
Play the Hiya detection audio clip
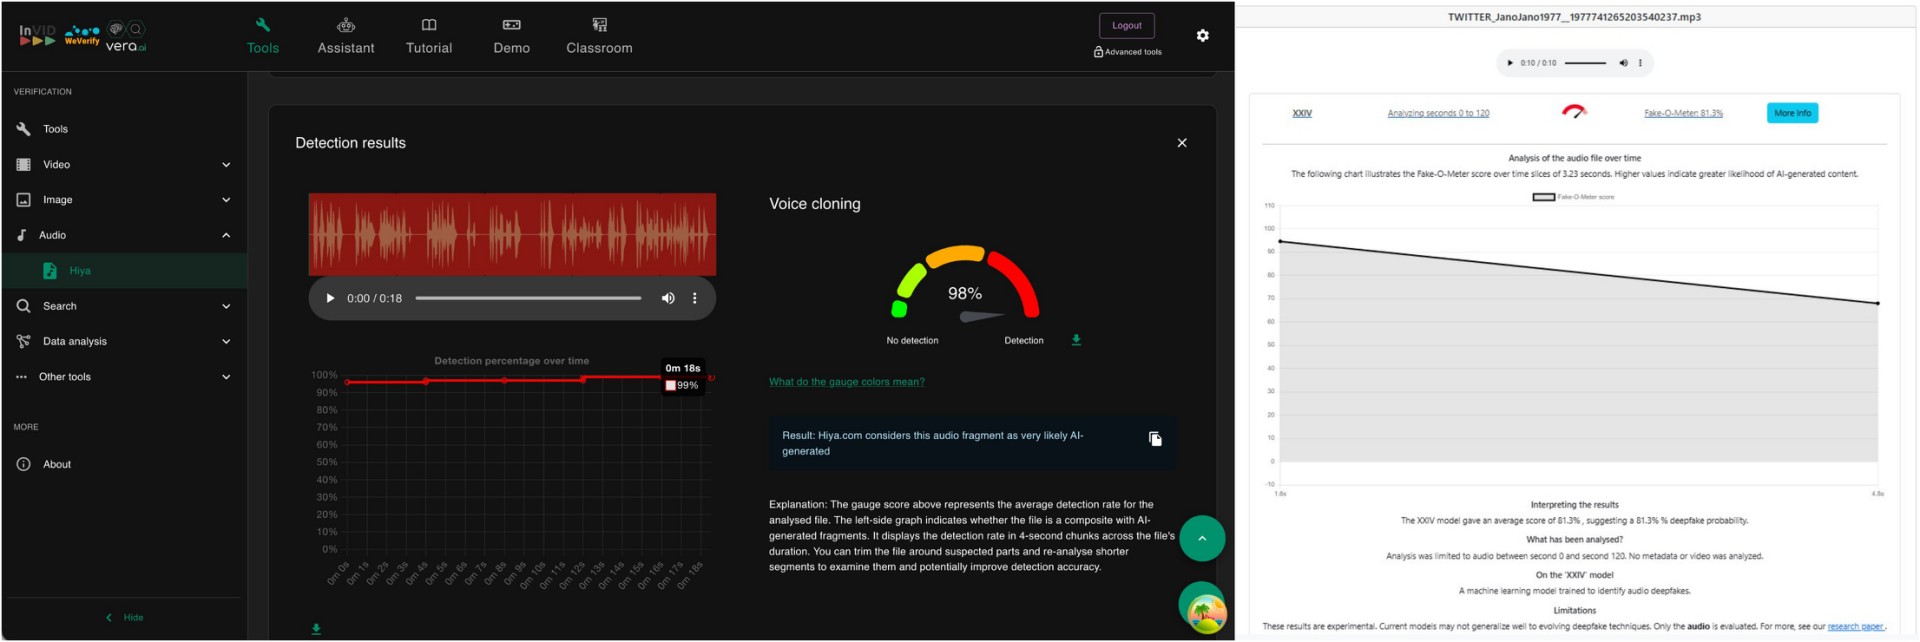(x=330, y=298)
